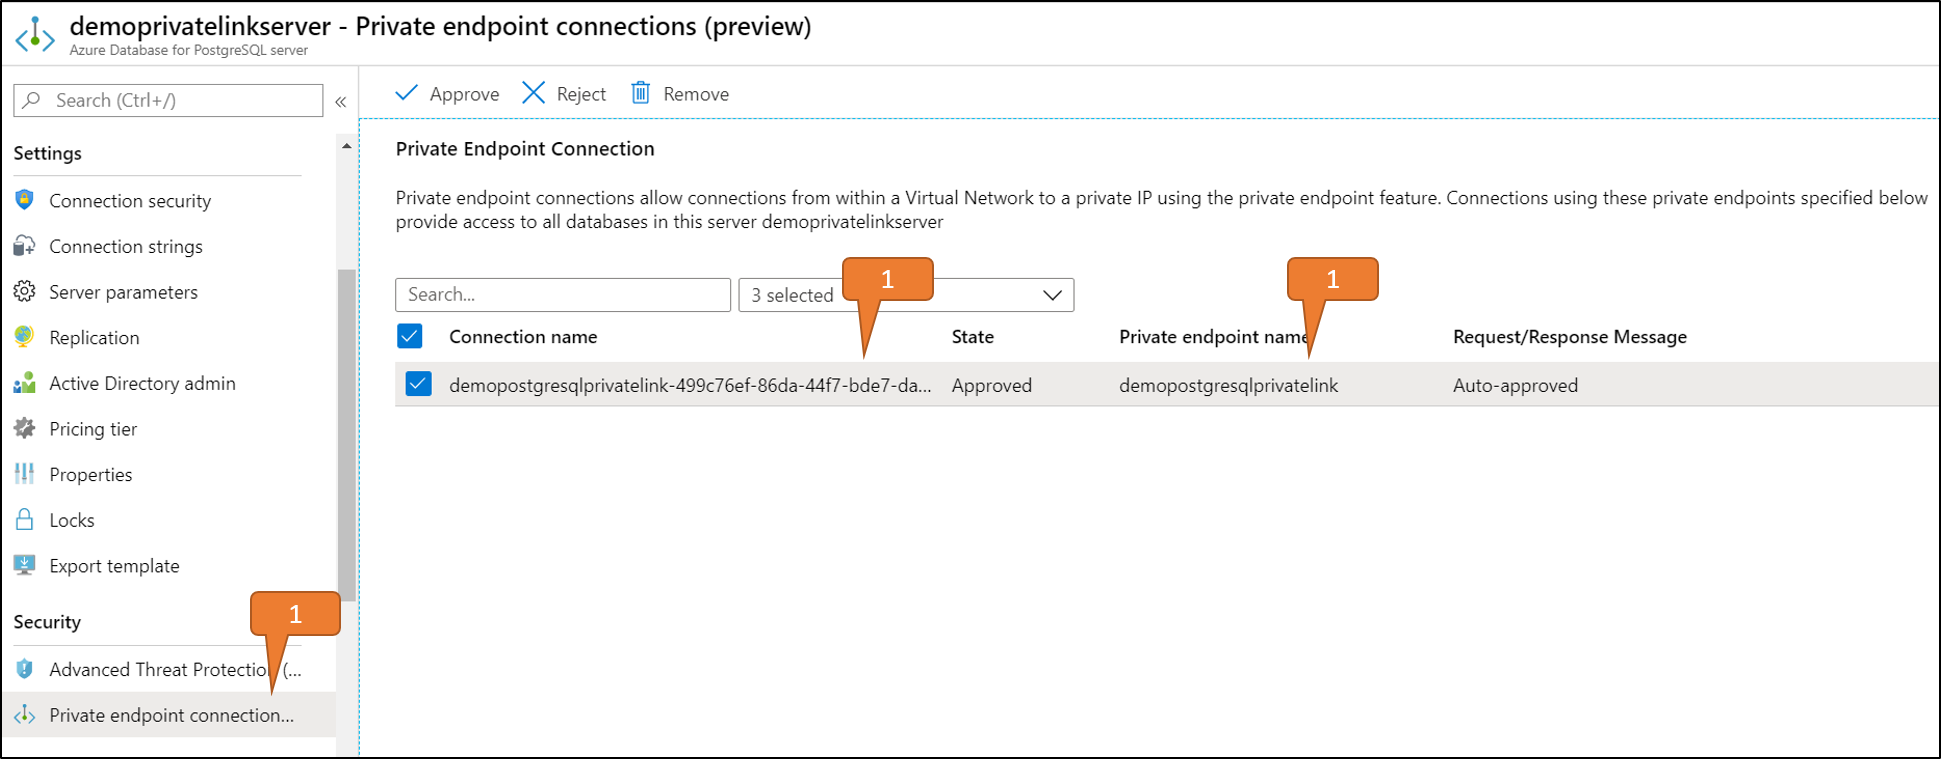Click the Remove button label
Screen dimensions: 1941x759
coord(696,94)
